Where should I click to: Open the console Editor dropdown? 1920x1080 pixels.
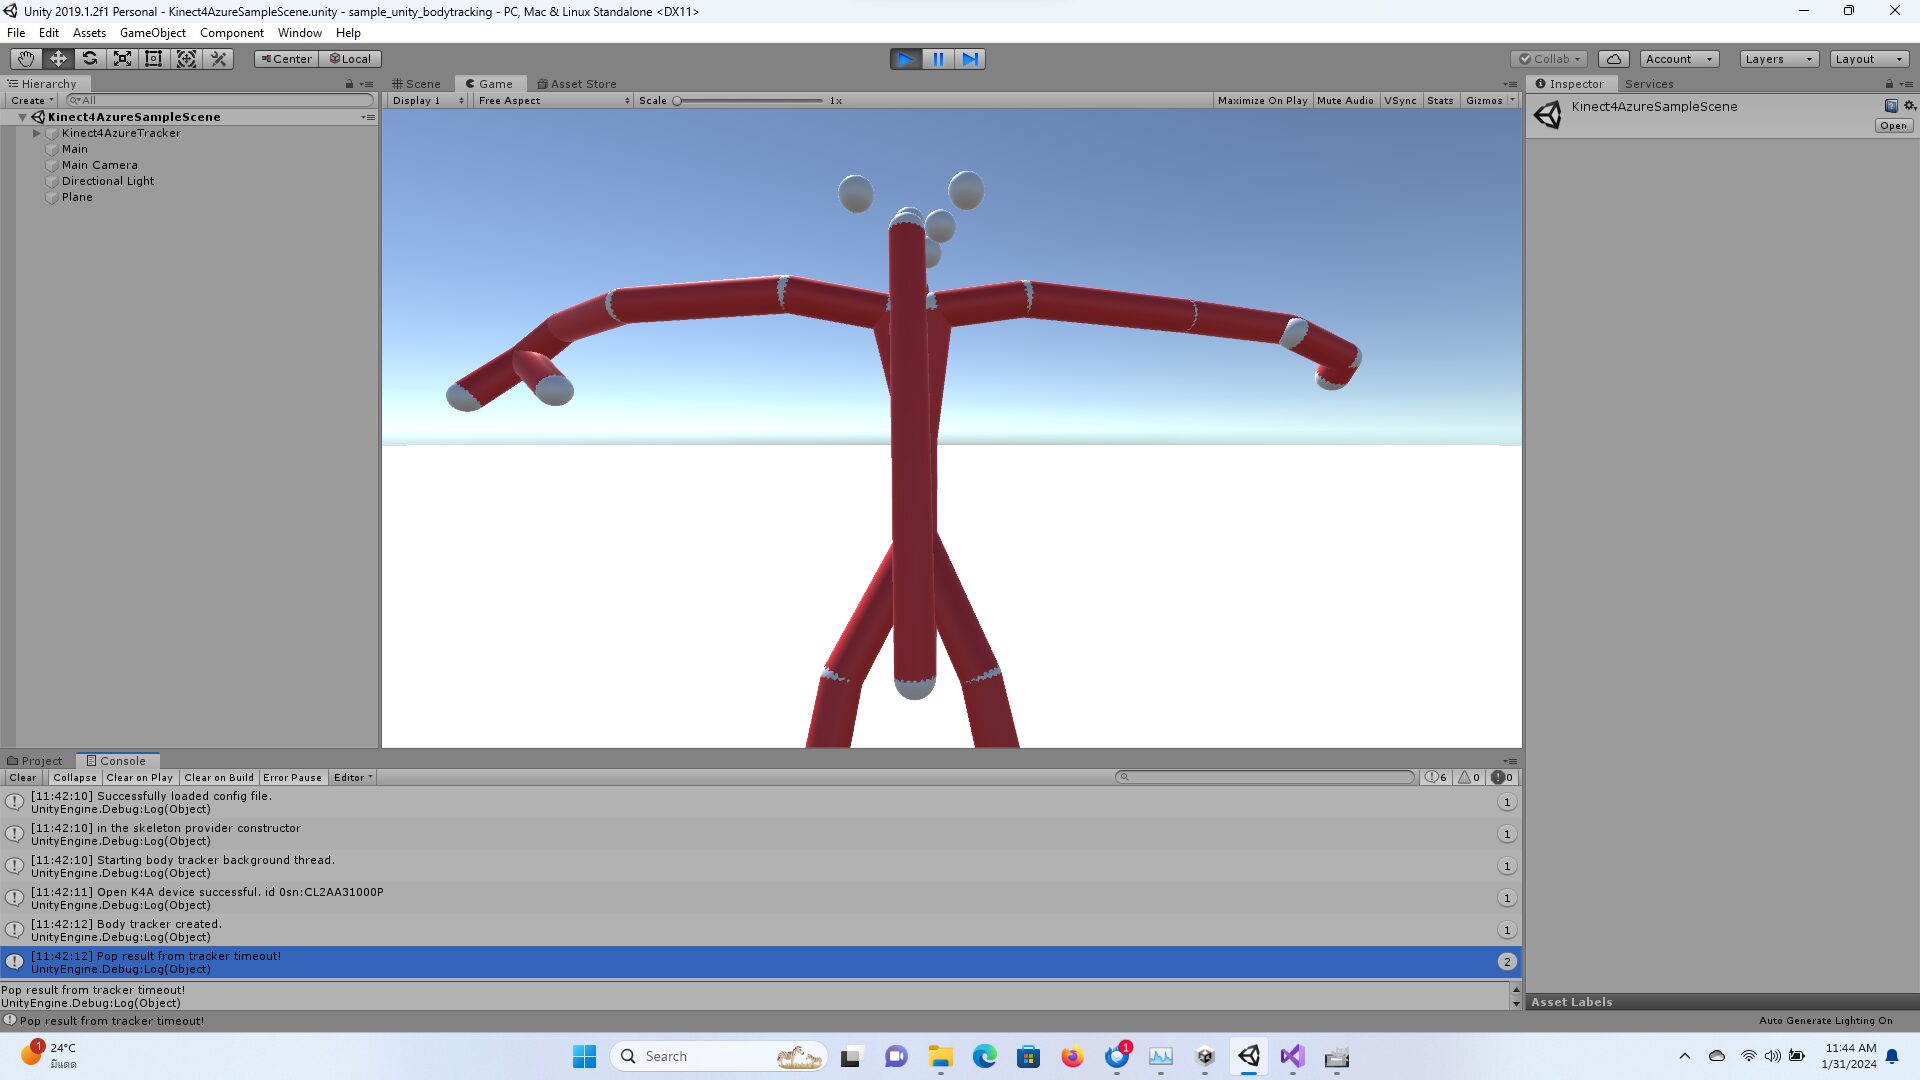pyautogui.click(x=352, y=777)
